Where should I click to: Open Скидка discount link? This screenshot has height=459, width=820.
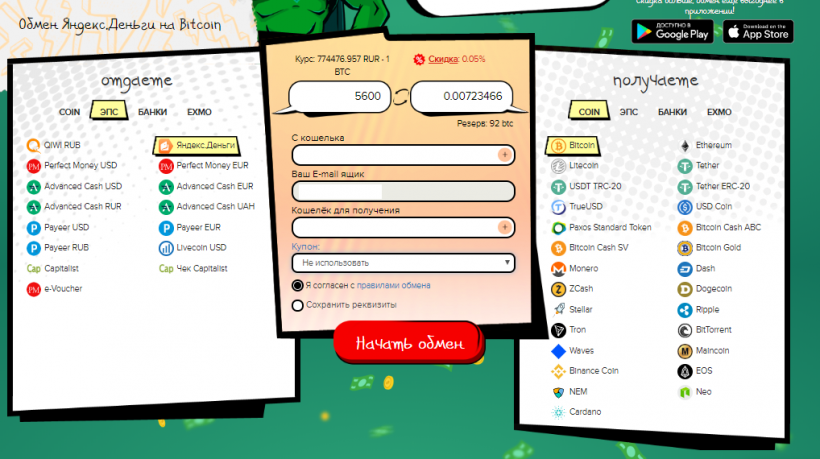pos(443,59)
